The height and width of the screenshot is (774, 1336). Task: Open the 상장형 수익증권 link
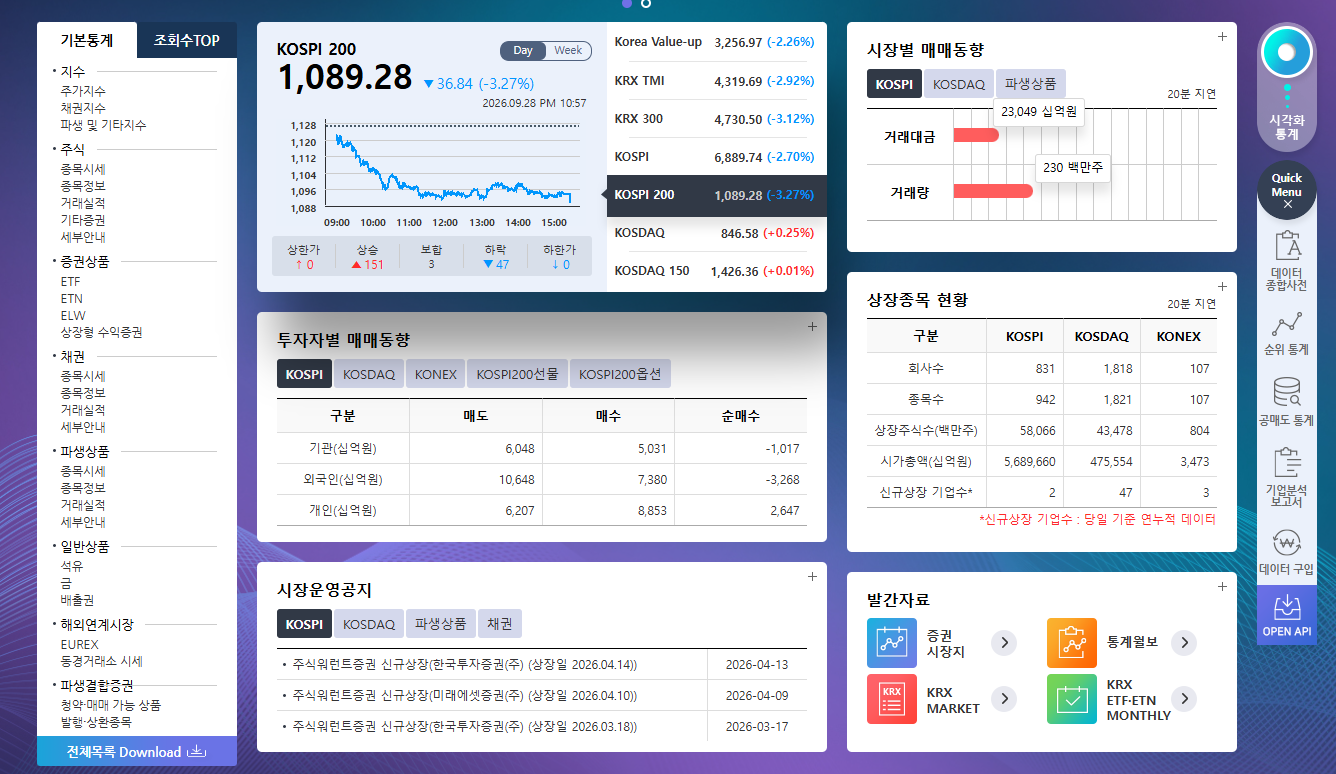click(x=101, y=332)
